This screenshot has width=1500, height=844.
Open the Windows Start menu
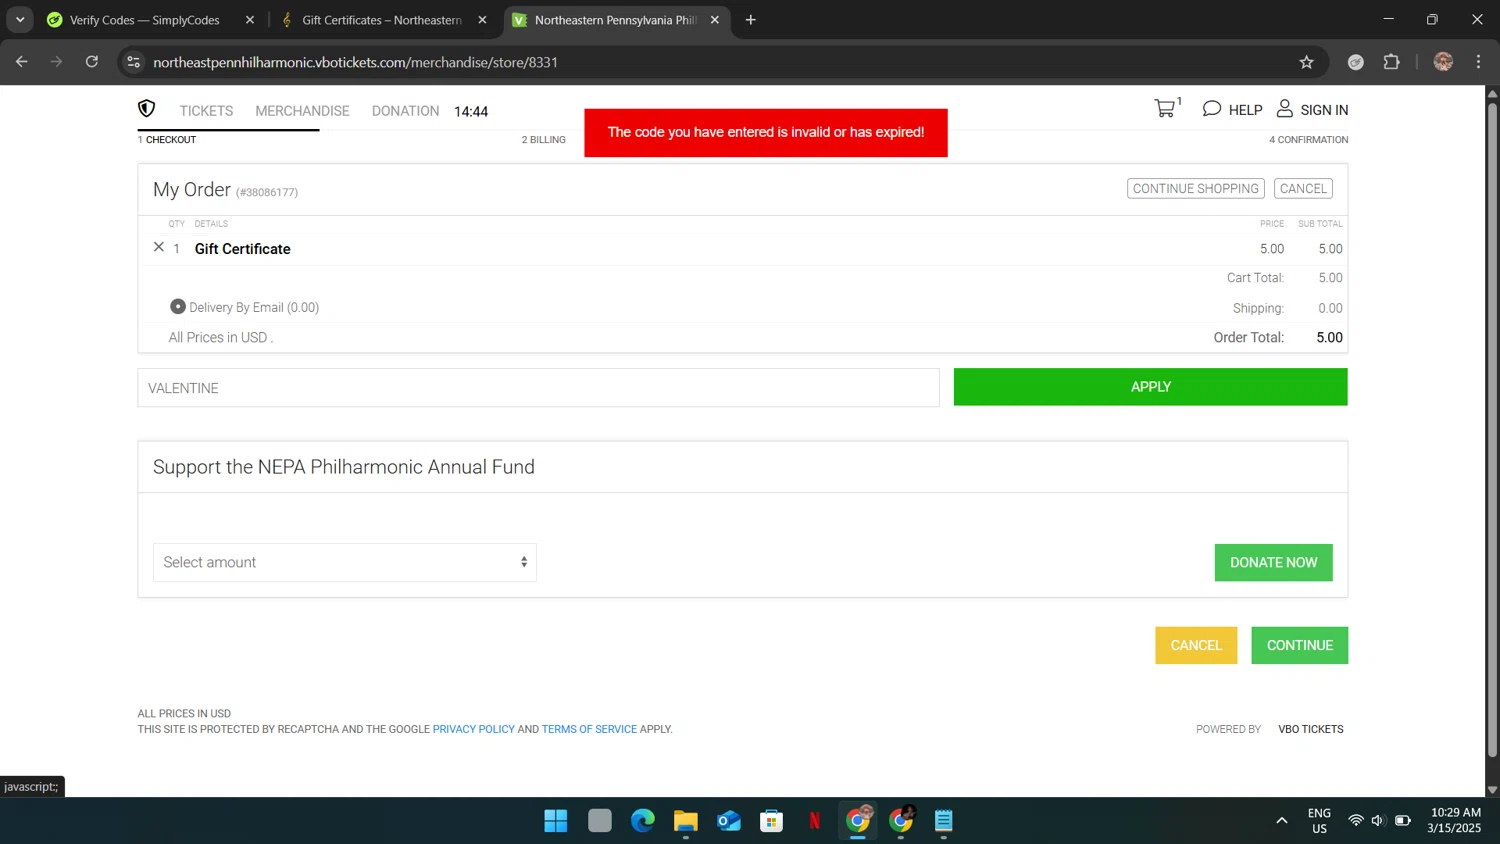(556, 821)
